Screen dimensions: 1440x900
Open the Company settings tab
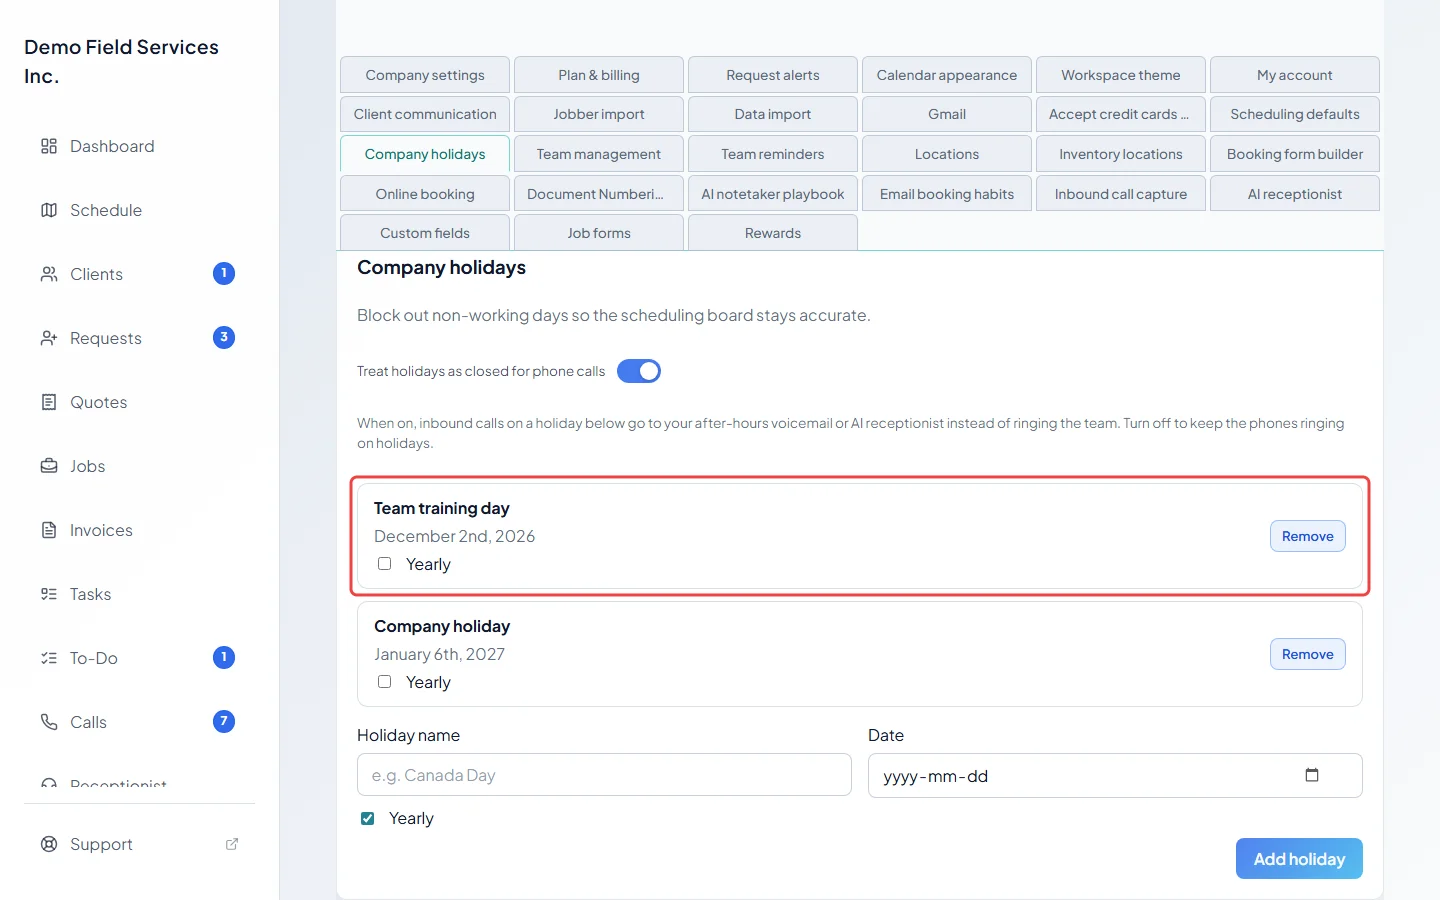pyautogui.click(x=425, y=75)
